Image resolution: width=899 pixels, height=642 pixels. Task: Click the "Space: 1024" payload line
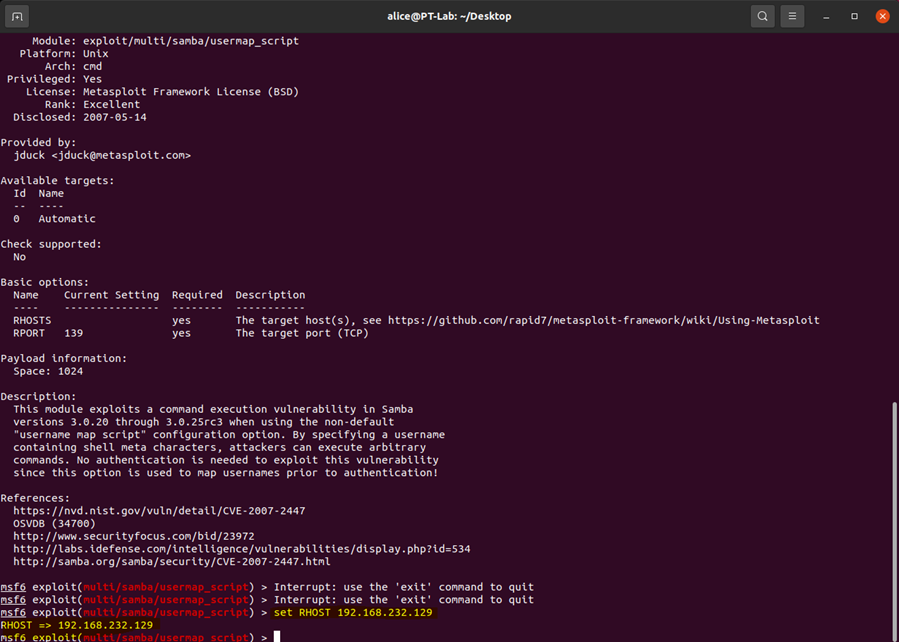[x=48, y=371]
